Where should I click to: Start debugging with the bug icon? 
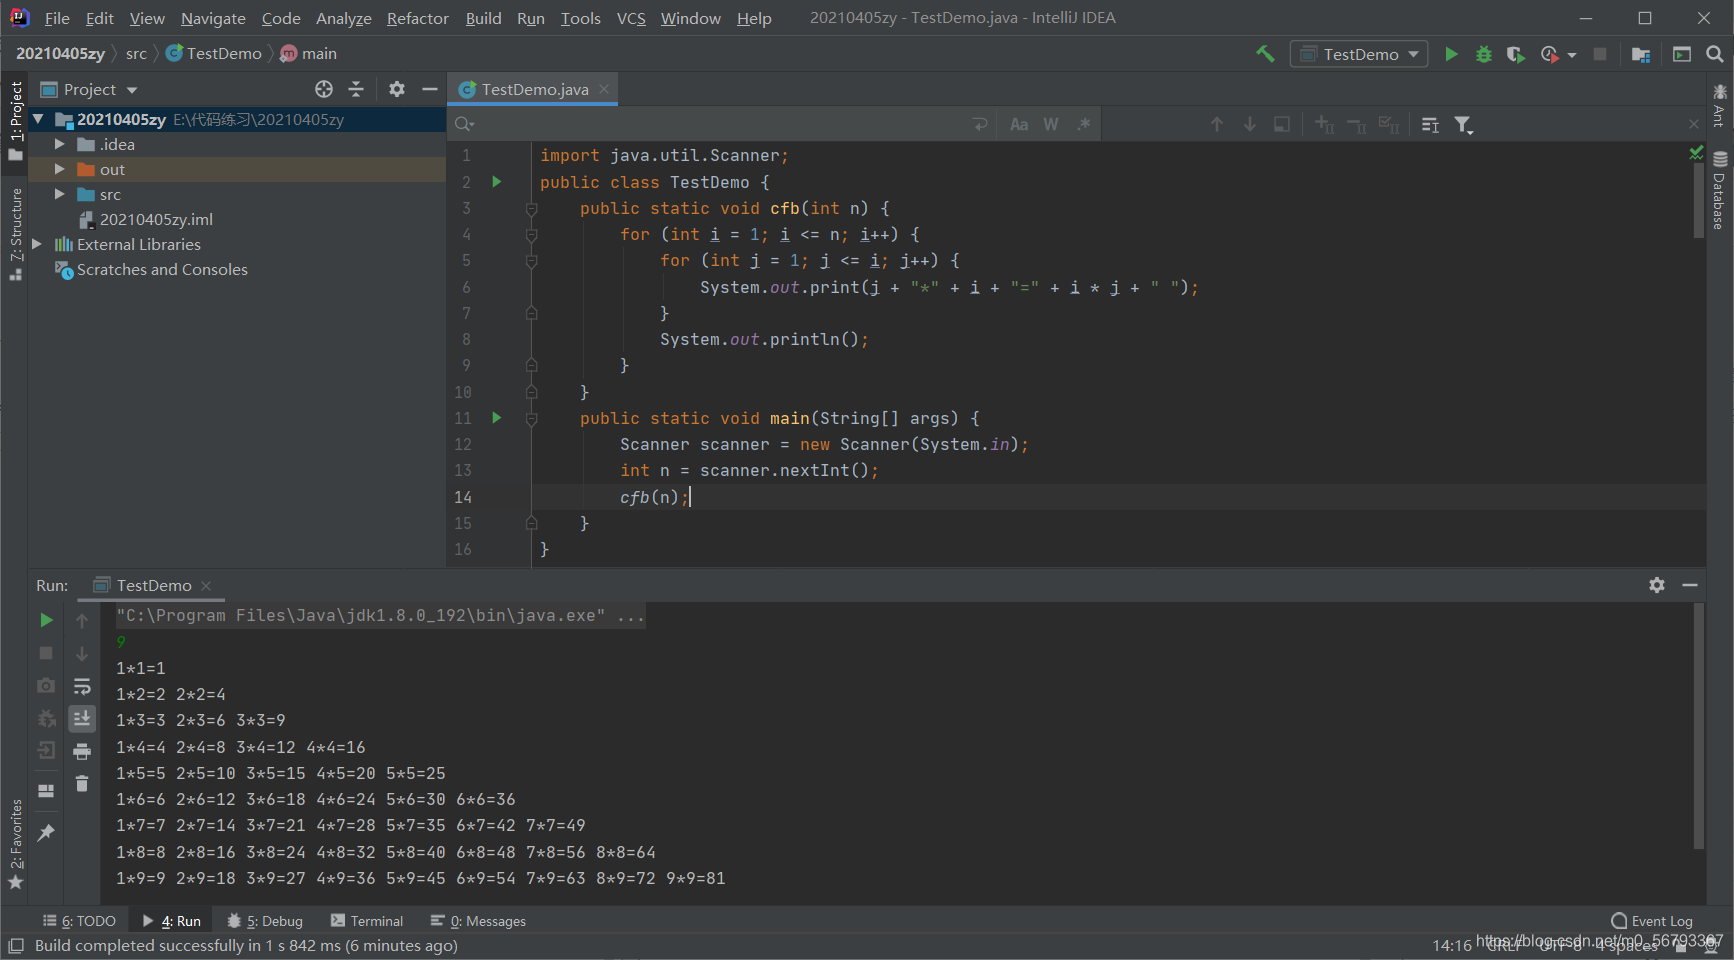tap(1484, 54)
